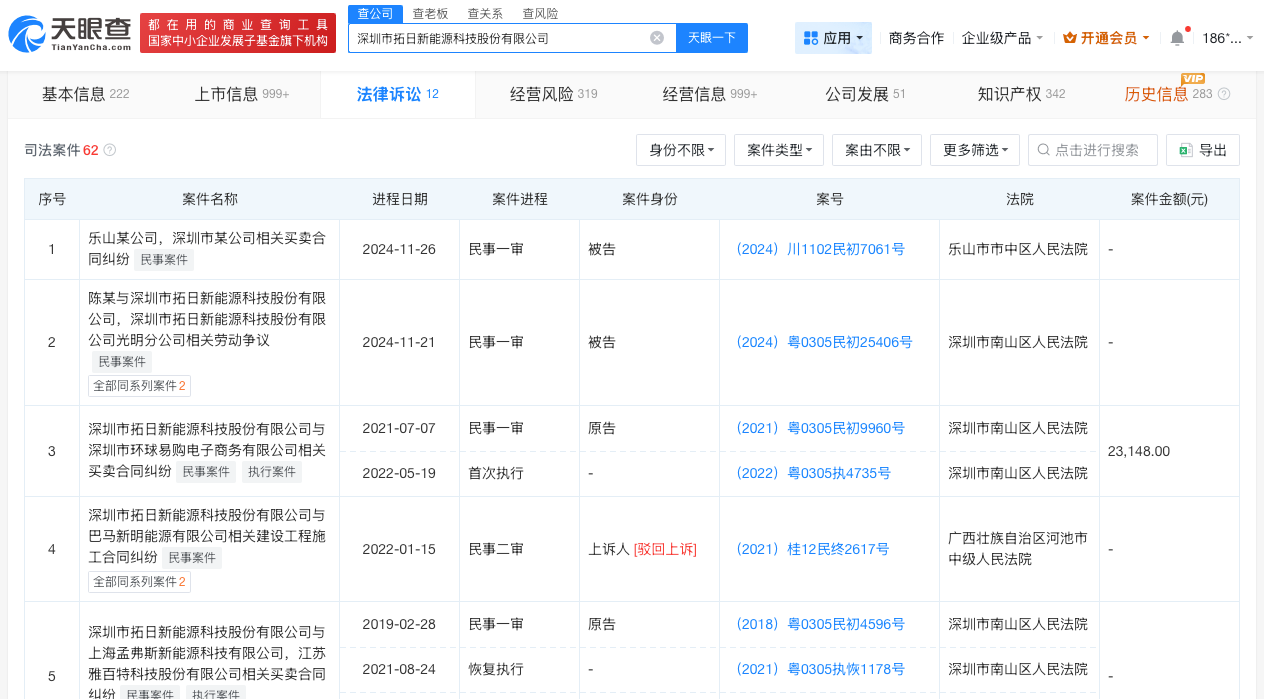Open the 开通会员 dropdown
The image size is (1264, 699).
[x=1106, y=38]
